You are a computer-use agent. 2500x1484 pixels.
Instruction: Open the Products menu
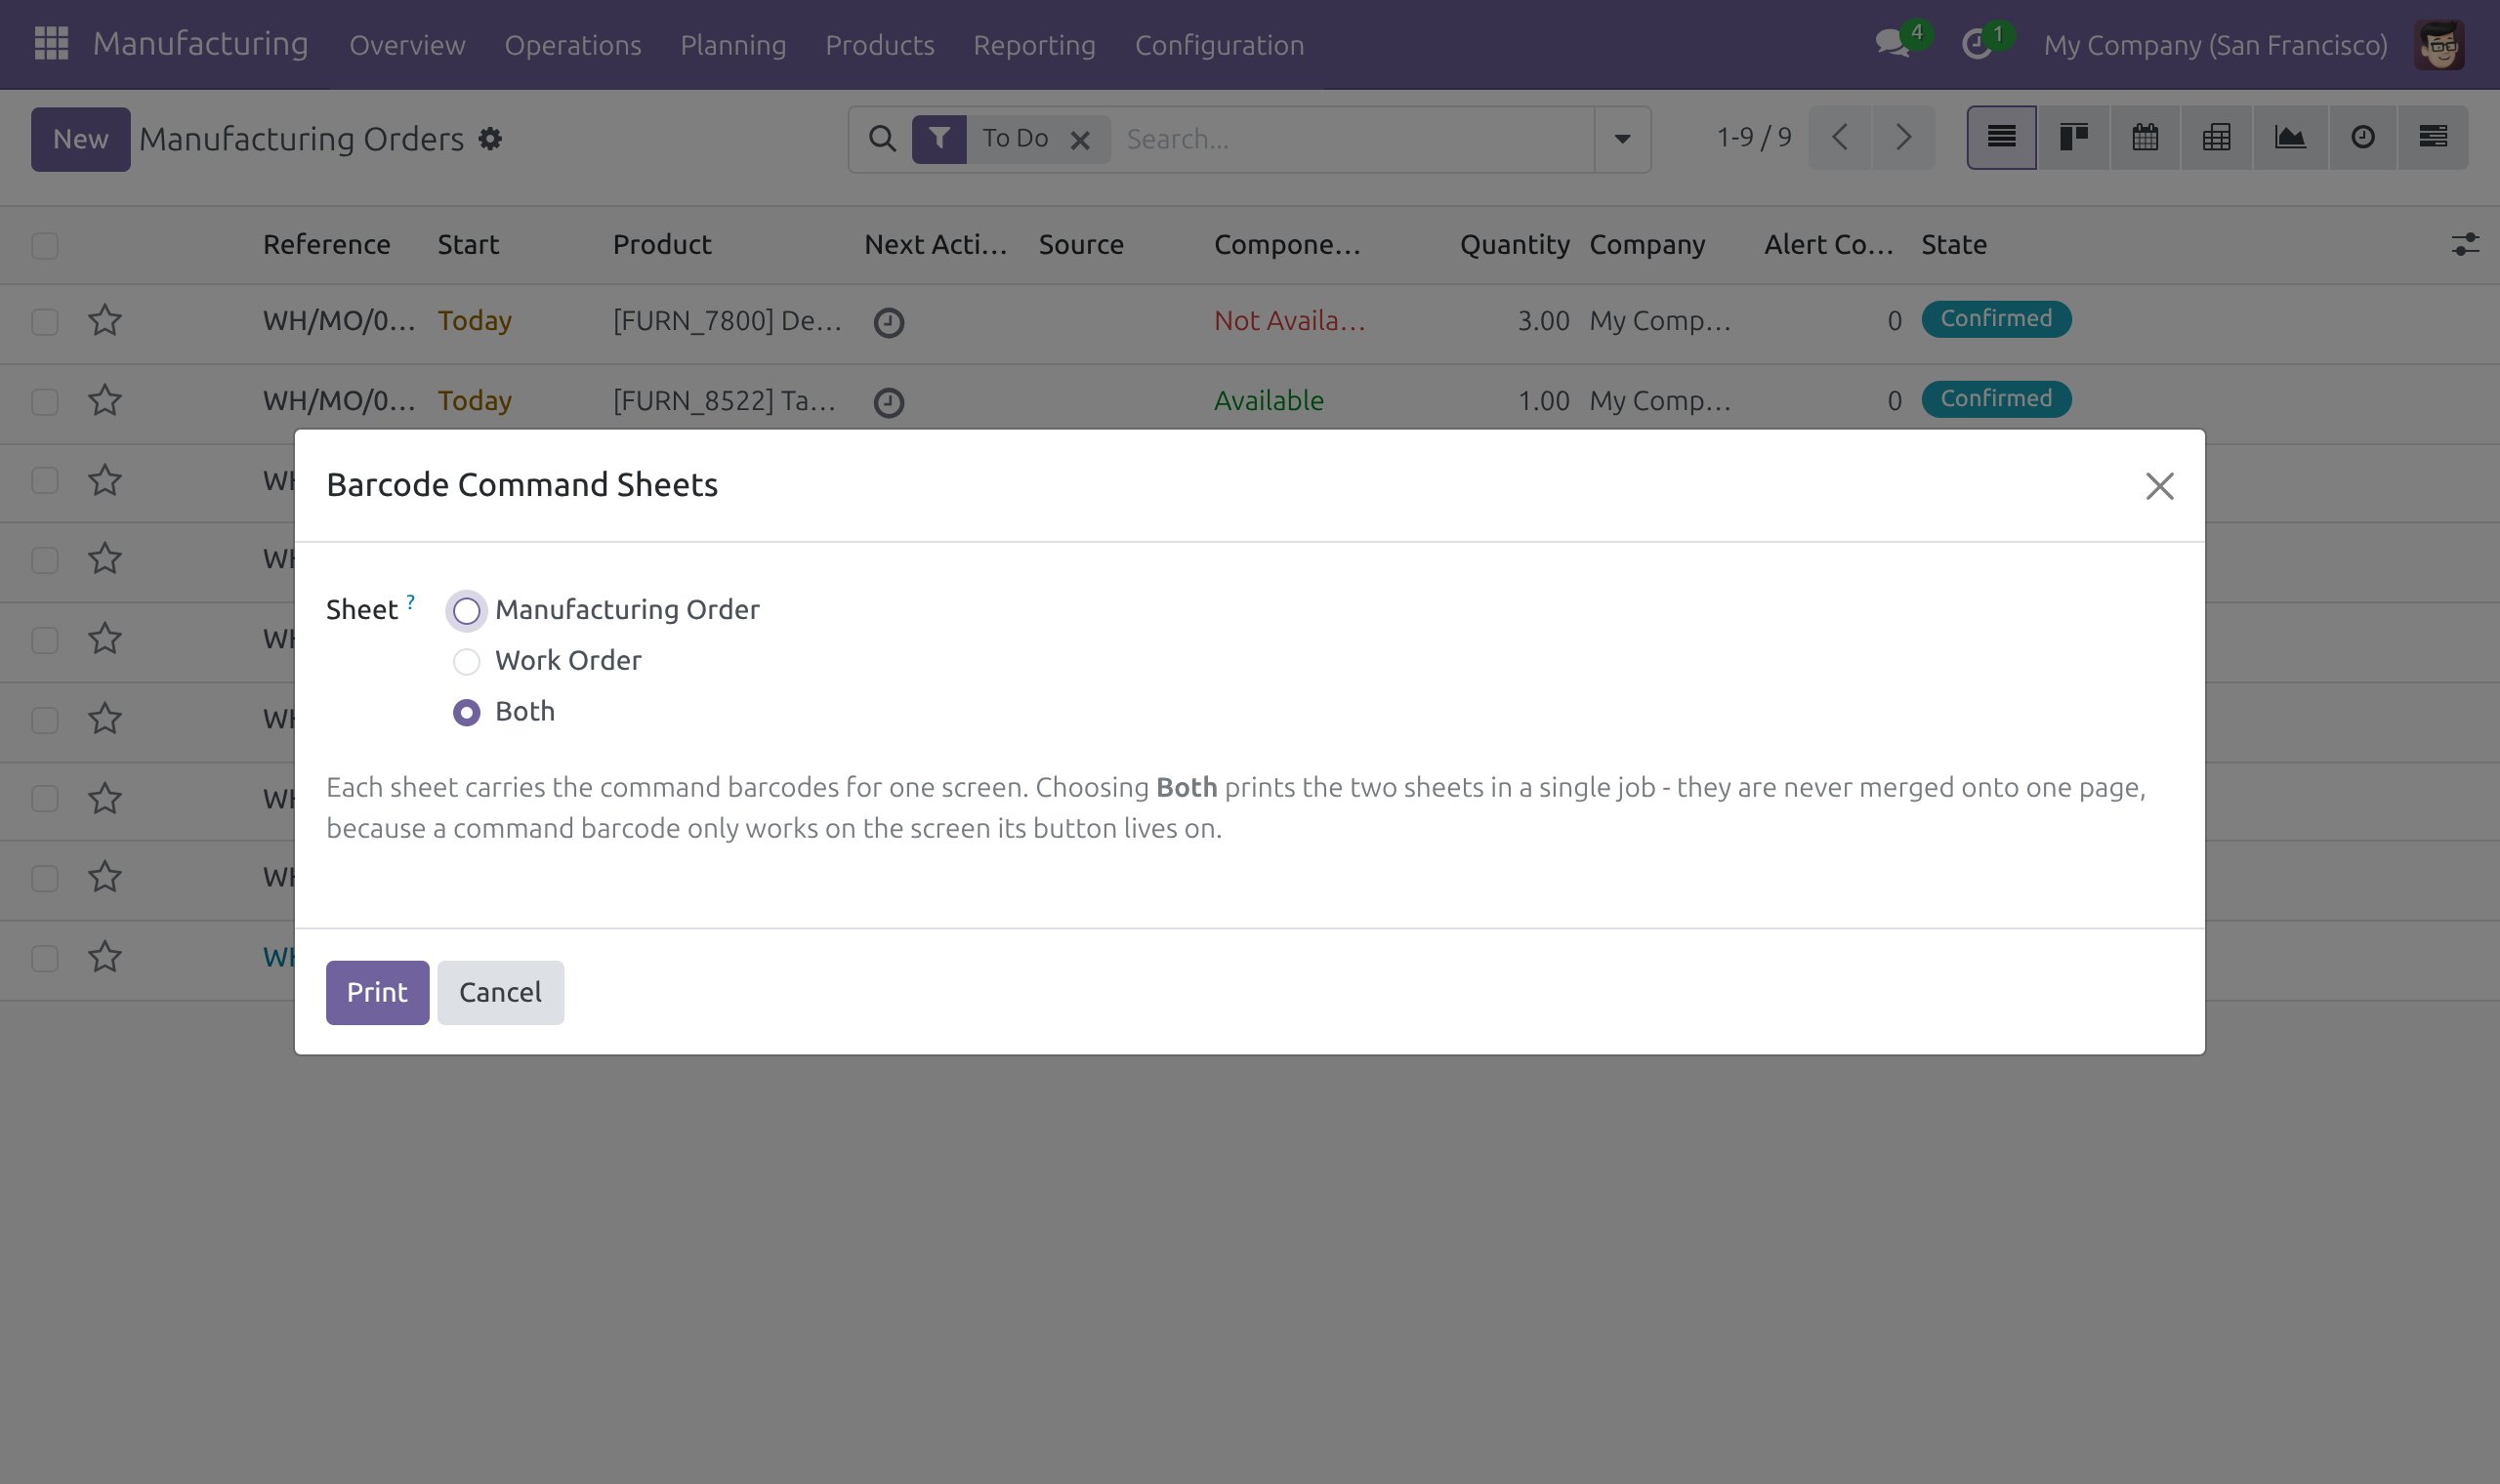pyautogui.click(x=879, y=45)
